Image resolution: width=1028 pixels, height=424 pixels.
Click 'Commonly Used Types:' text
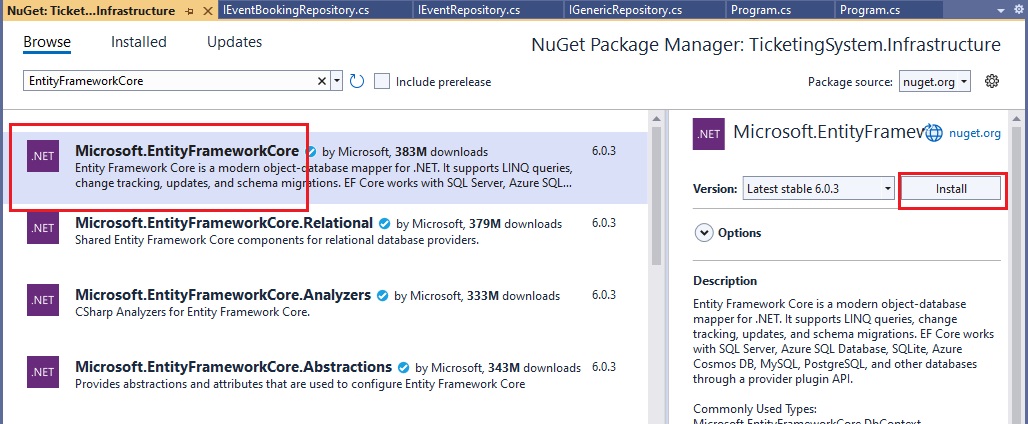[755, 409]
